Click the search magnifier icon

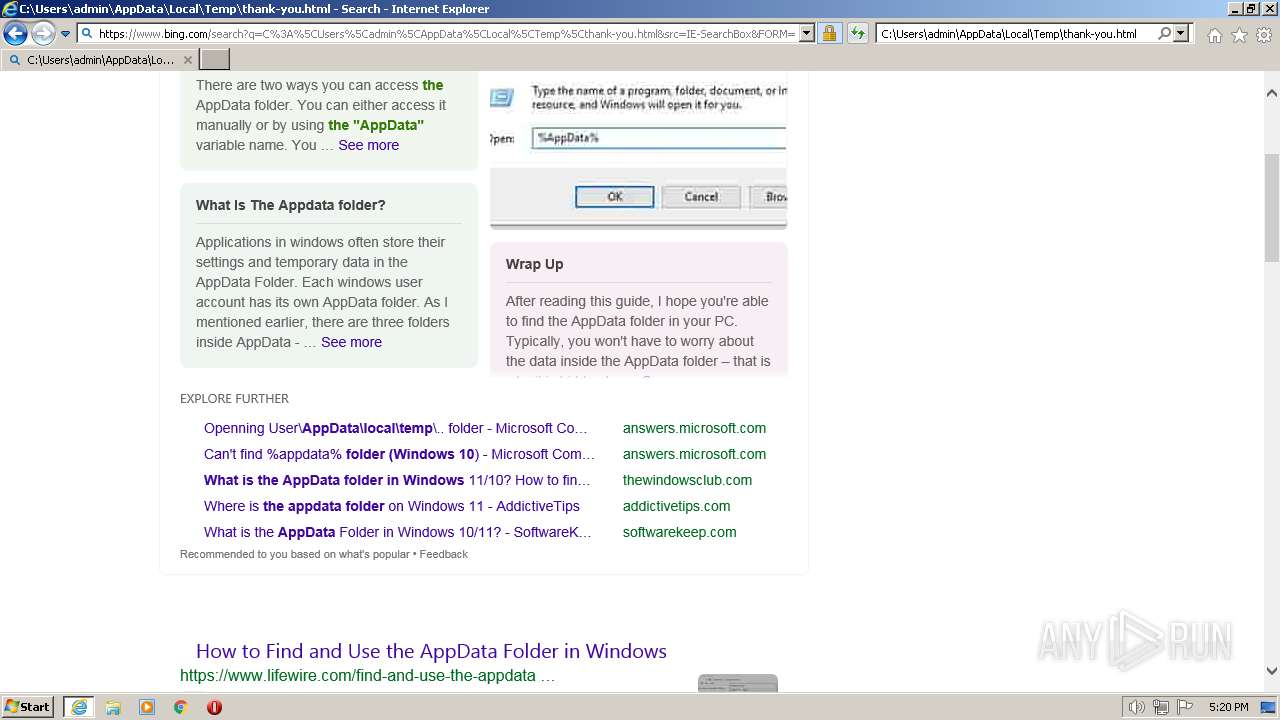coord(1164,33)
